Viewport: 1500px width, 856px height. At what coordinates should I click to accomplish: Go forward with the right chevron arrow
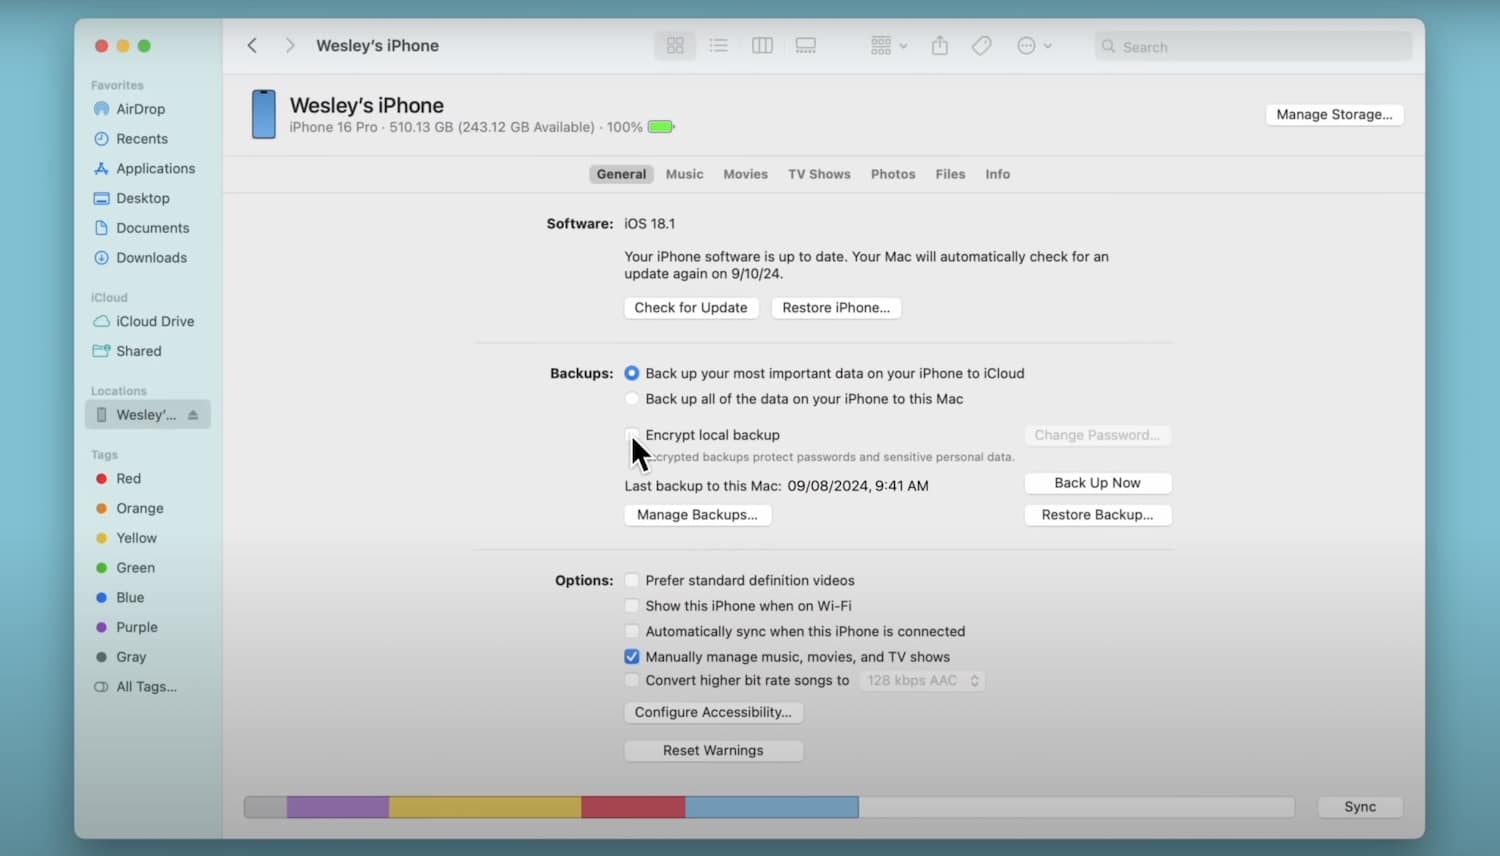tap(290, 45)
